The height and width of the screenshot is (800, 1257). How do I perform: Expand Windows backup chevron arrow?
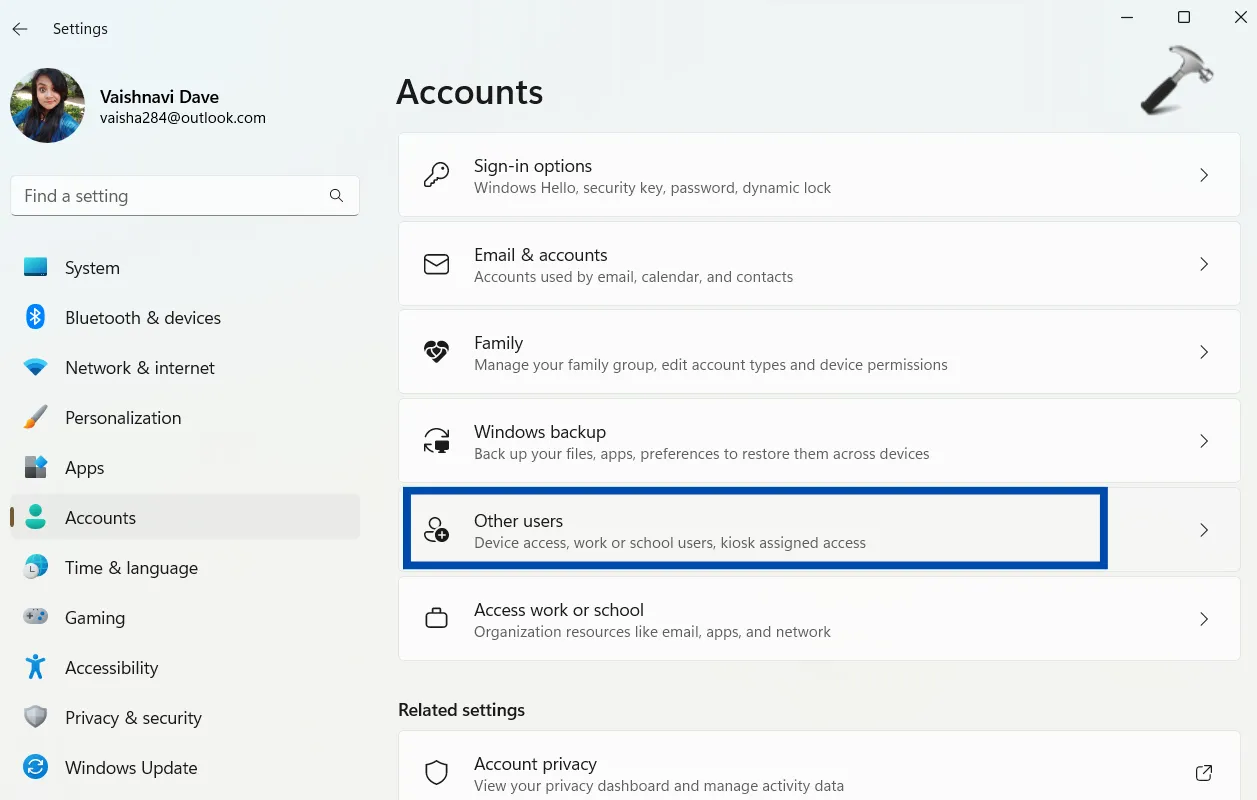point(1204,441)
